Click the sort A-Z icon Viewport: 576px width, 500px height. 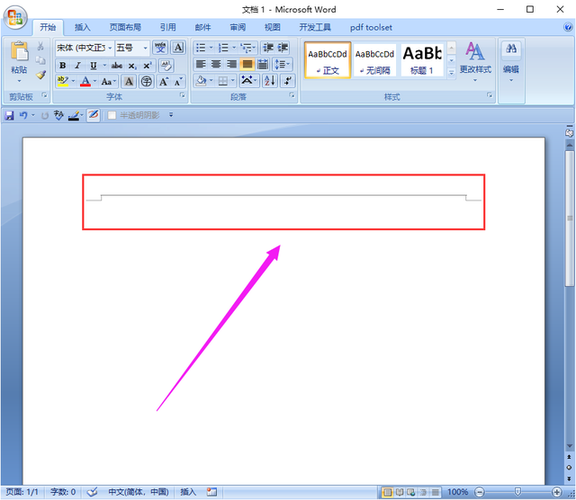[x=270, y=80]
